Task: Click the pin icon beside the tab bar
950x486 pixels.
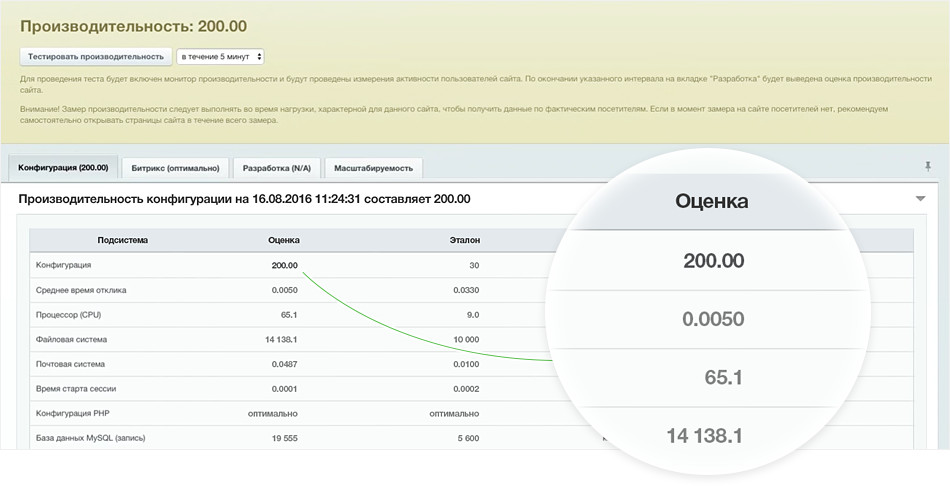Action: pyautogui.click(x=928, y=166)
